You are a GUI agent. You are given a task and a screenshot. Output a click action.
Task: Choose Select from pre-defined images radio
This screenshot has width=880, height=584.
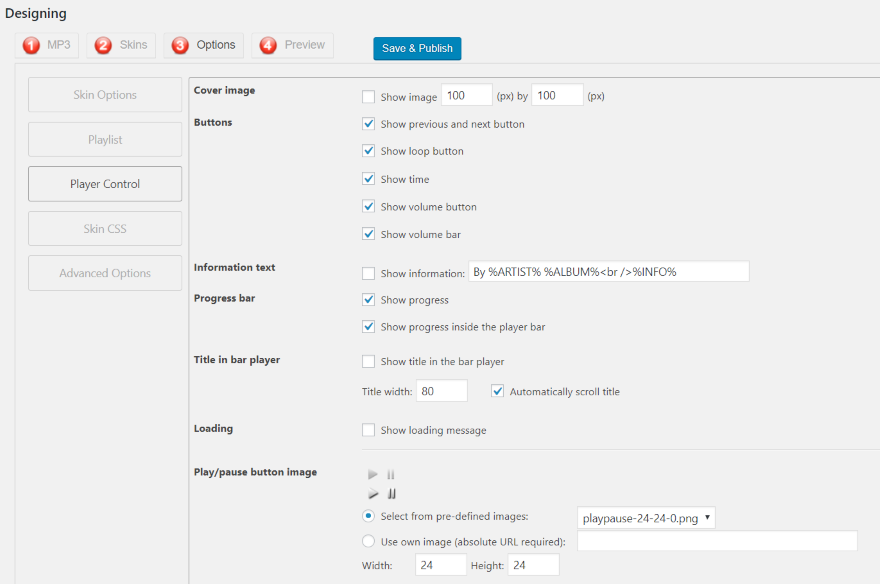pos(368,516)
